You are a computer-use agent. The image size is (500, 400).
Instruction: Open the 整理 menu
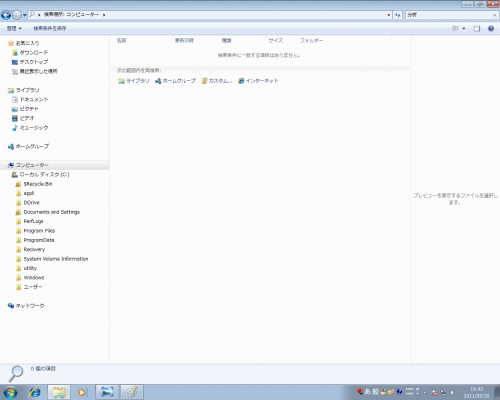(x=14, y=28)
